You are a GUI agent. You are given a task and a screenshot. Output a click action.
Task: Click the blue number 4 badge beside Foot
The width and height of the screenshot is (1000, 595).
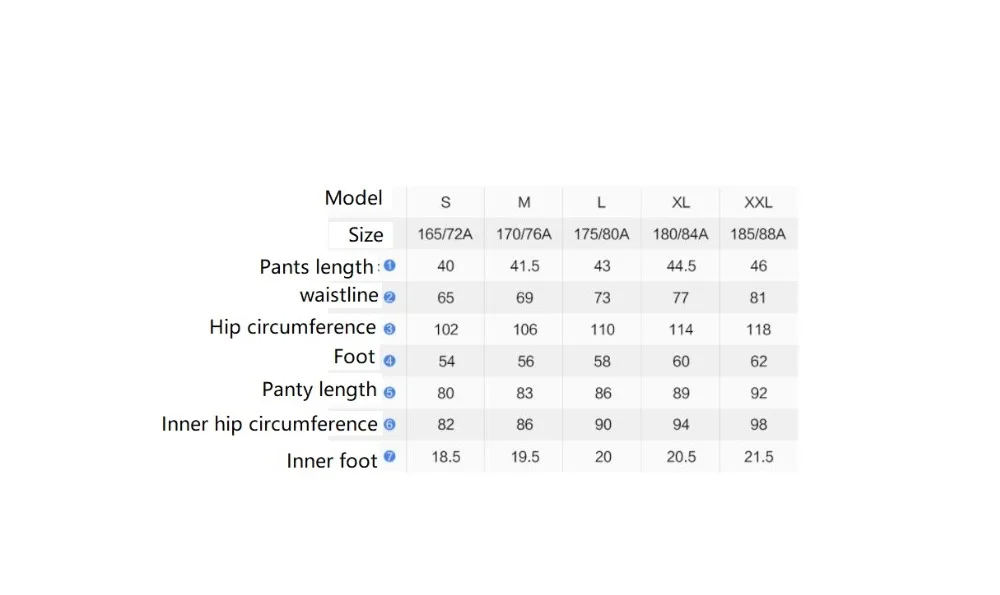[x=390, y=361]
